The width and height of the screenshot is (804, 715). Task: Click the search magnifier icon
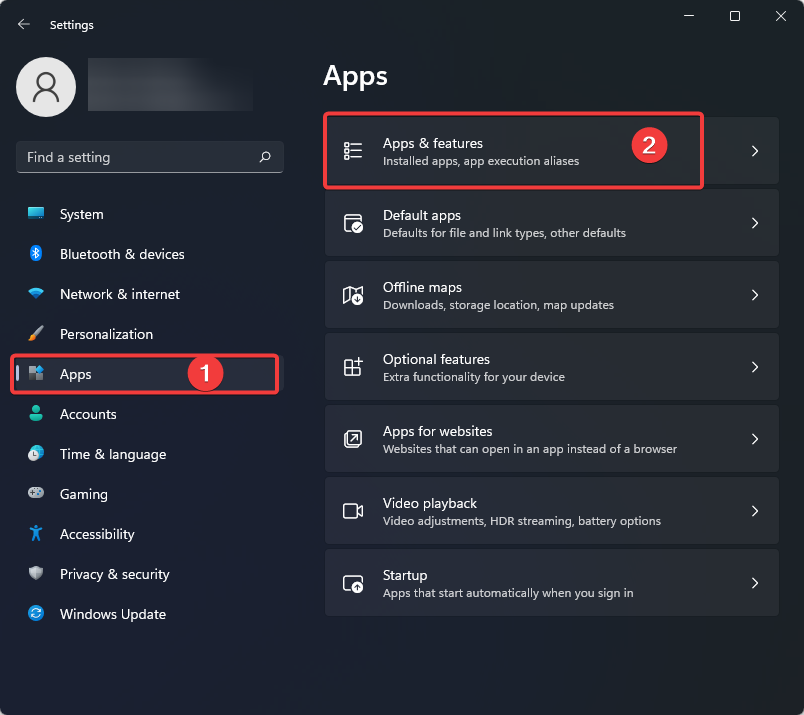point(265,156)
